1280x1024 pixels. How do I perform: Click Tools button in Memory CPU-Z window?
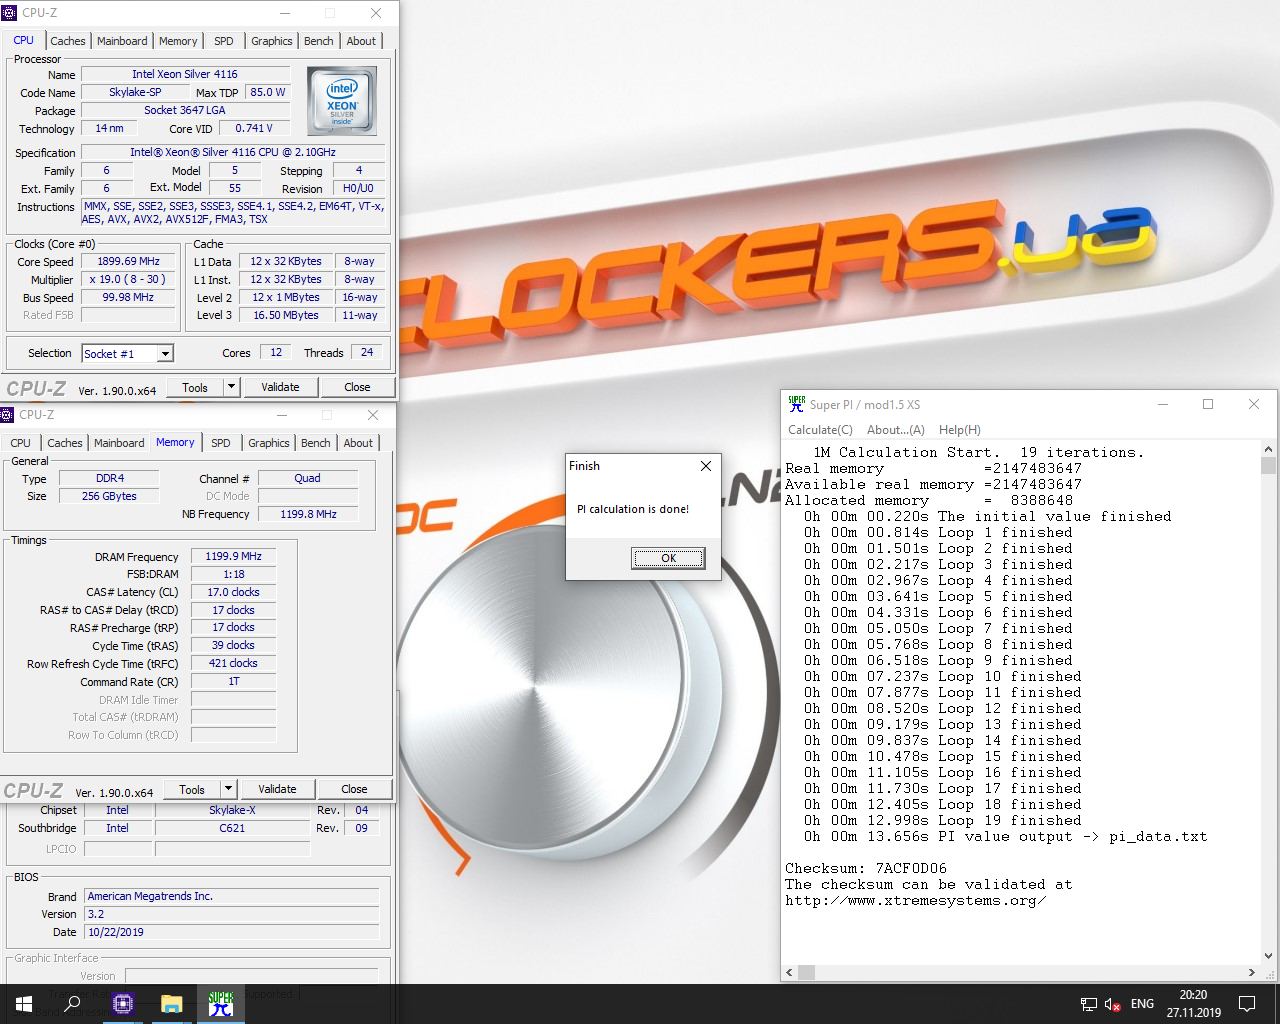[192, 789]
